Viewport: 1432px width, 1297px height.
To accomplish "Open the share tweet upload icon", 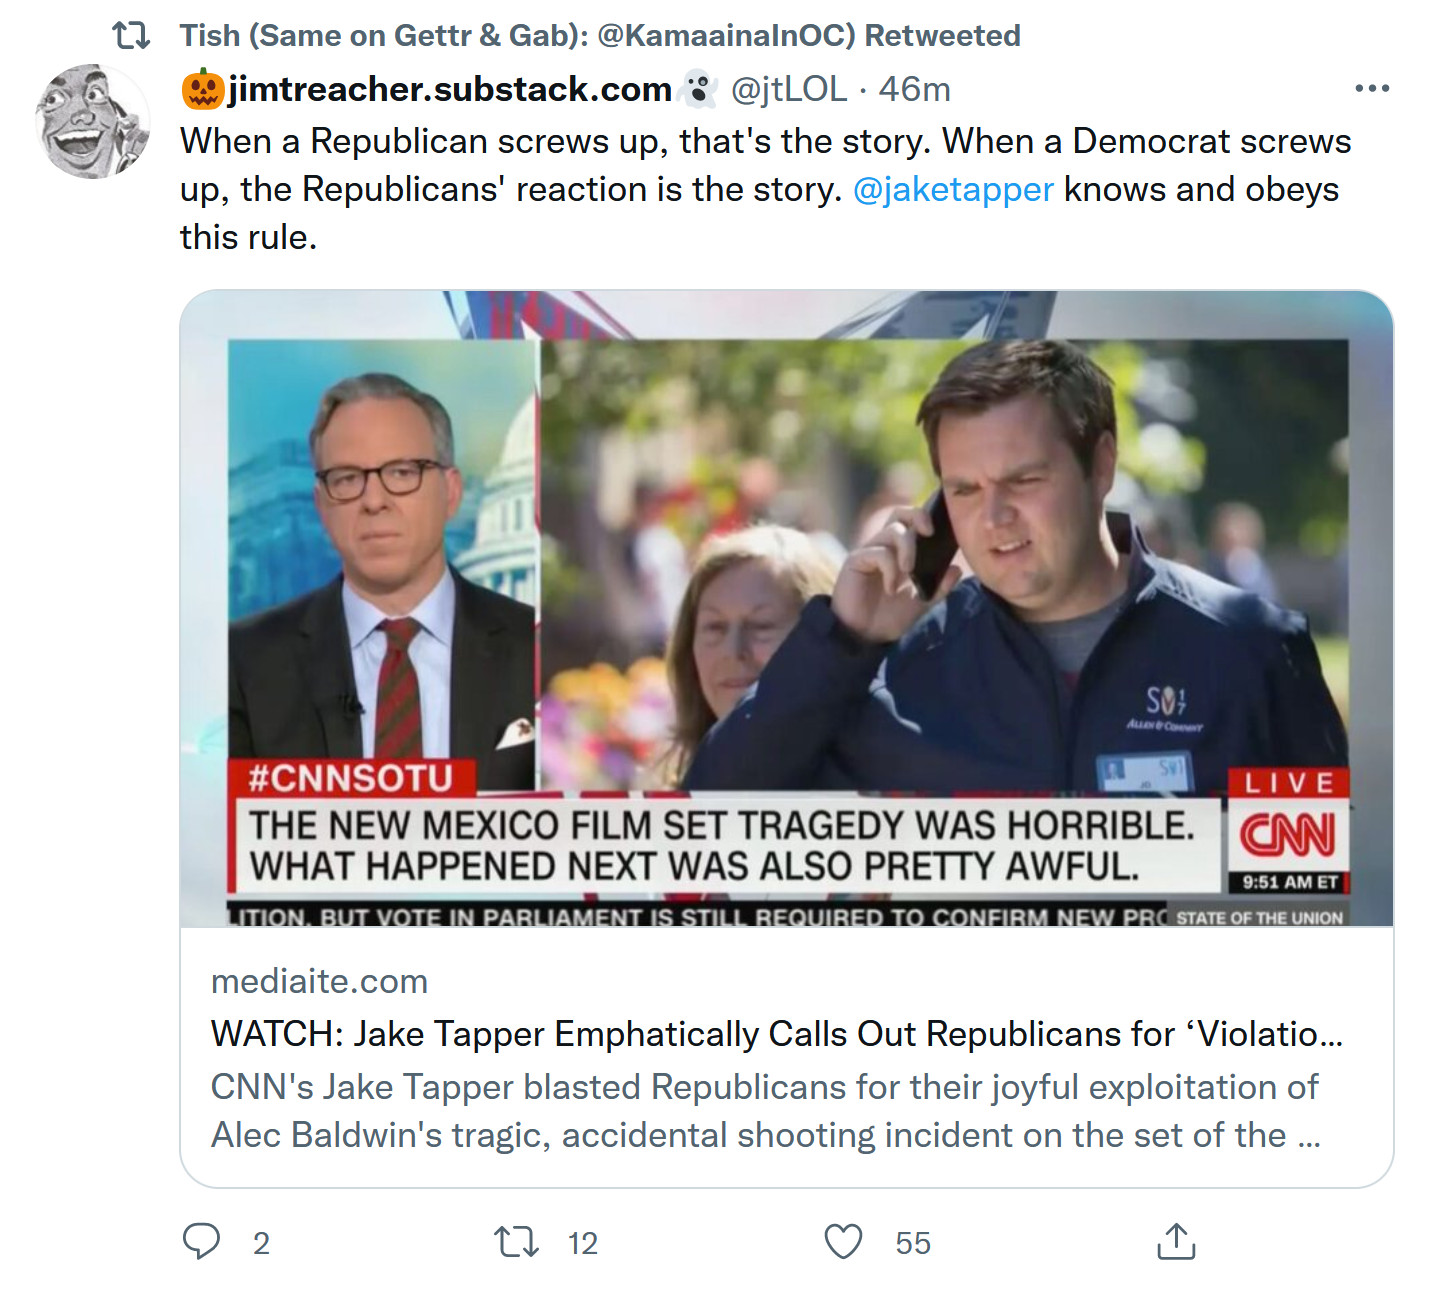I will [x=1175, y=1241].
